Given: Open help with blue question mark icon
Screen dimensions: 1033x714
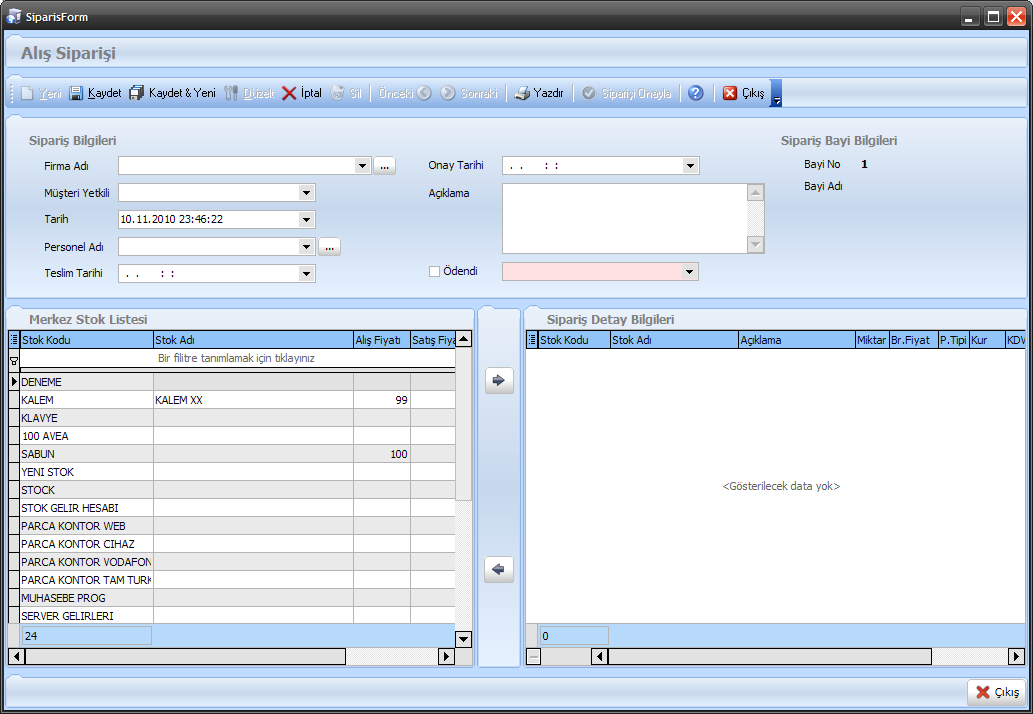Looking at the screenshot, I should click(696, 93).
